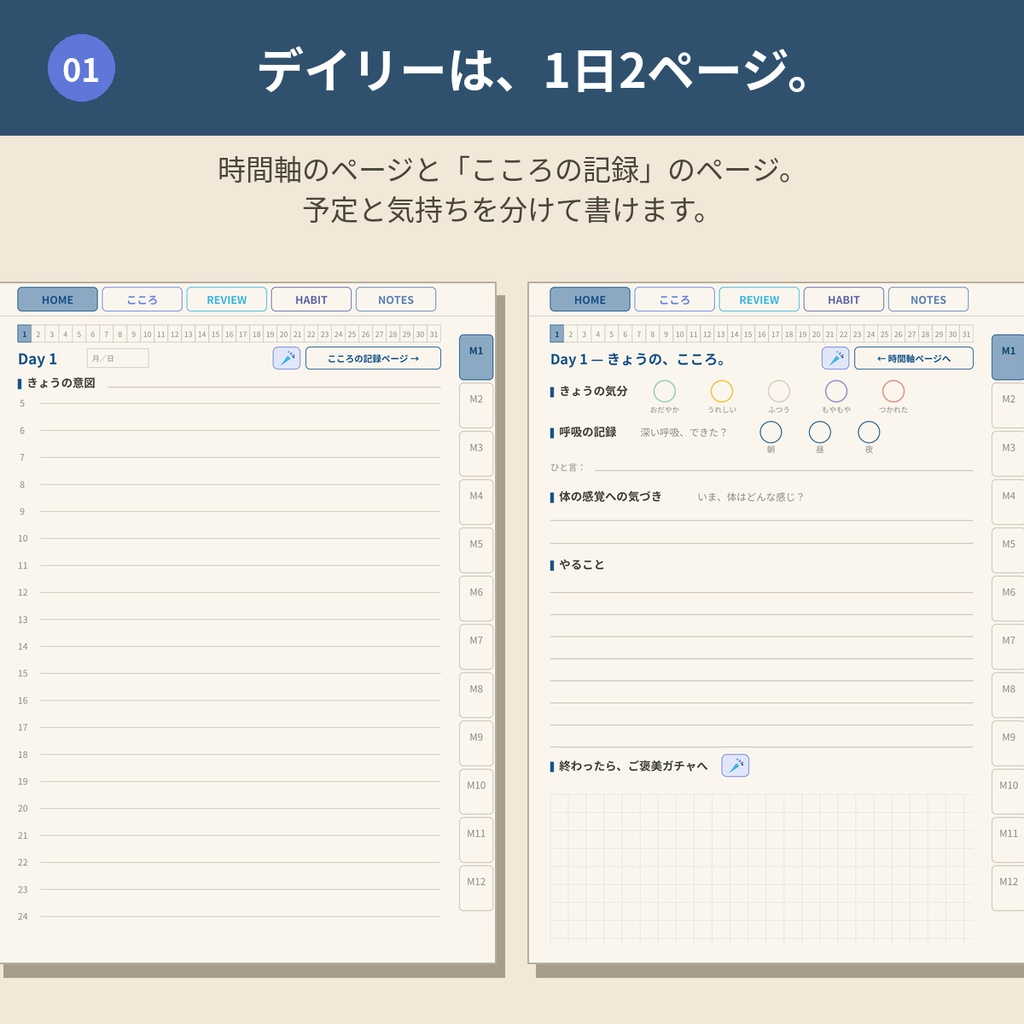Select the うれしい mood circle
Screen dimensions: 1024x1024
[x=722, y=391]
